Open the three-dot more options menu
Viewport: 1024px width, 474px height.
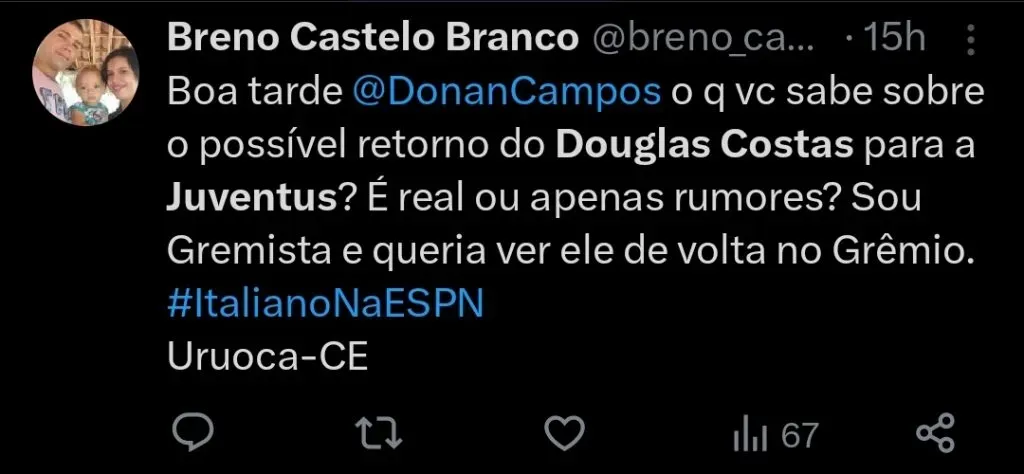[x=969, y=40]
